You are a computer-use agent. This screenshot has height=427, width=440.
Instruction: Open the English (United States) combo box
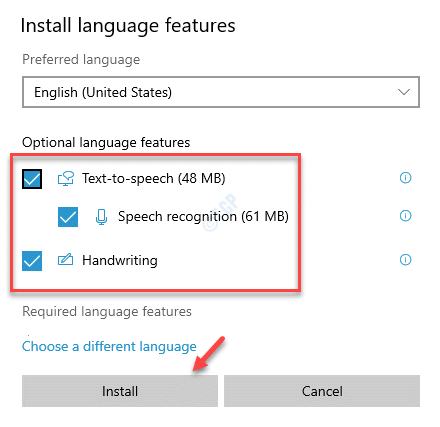point(221,92)
